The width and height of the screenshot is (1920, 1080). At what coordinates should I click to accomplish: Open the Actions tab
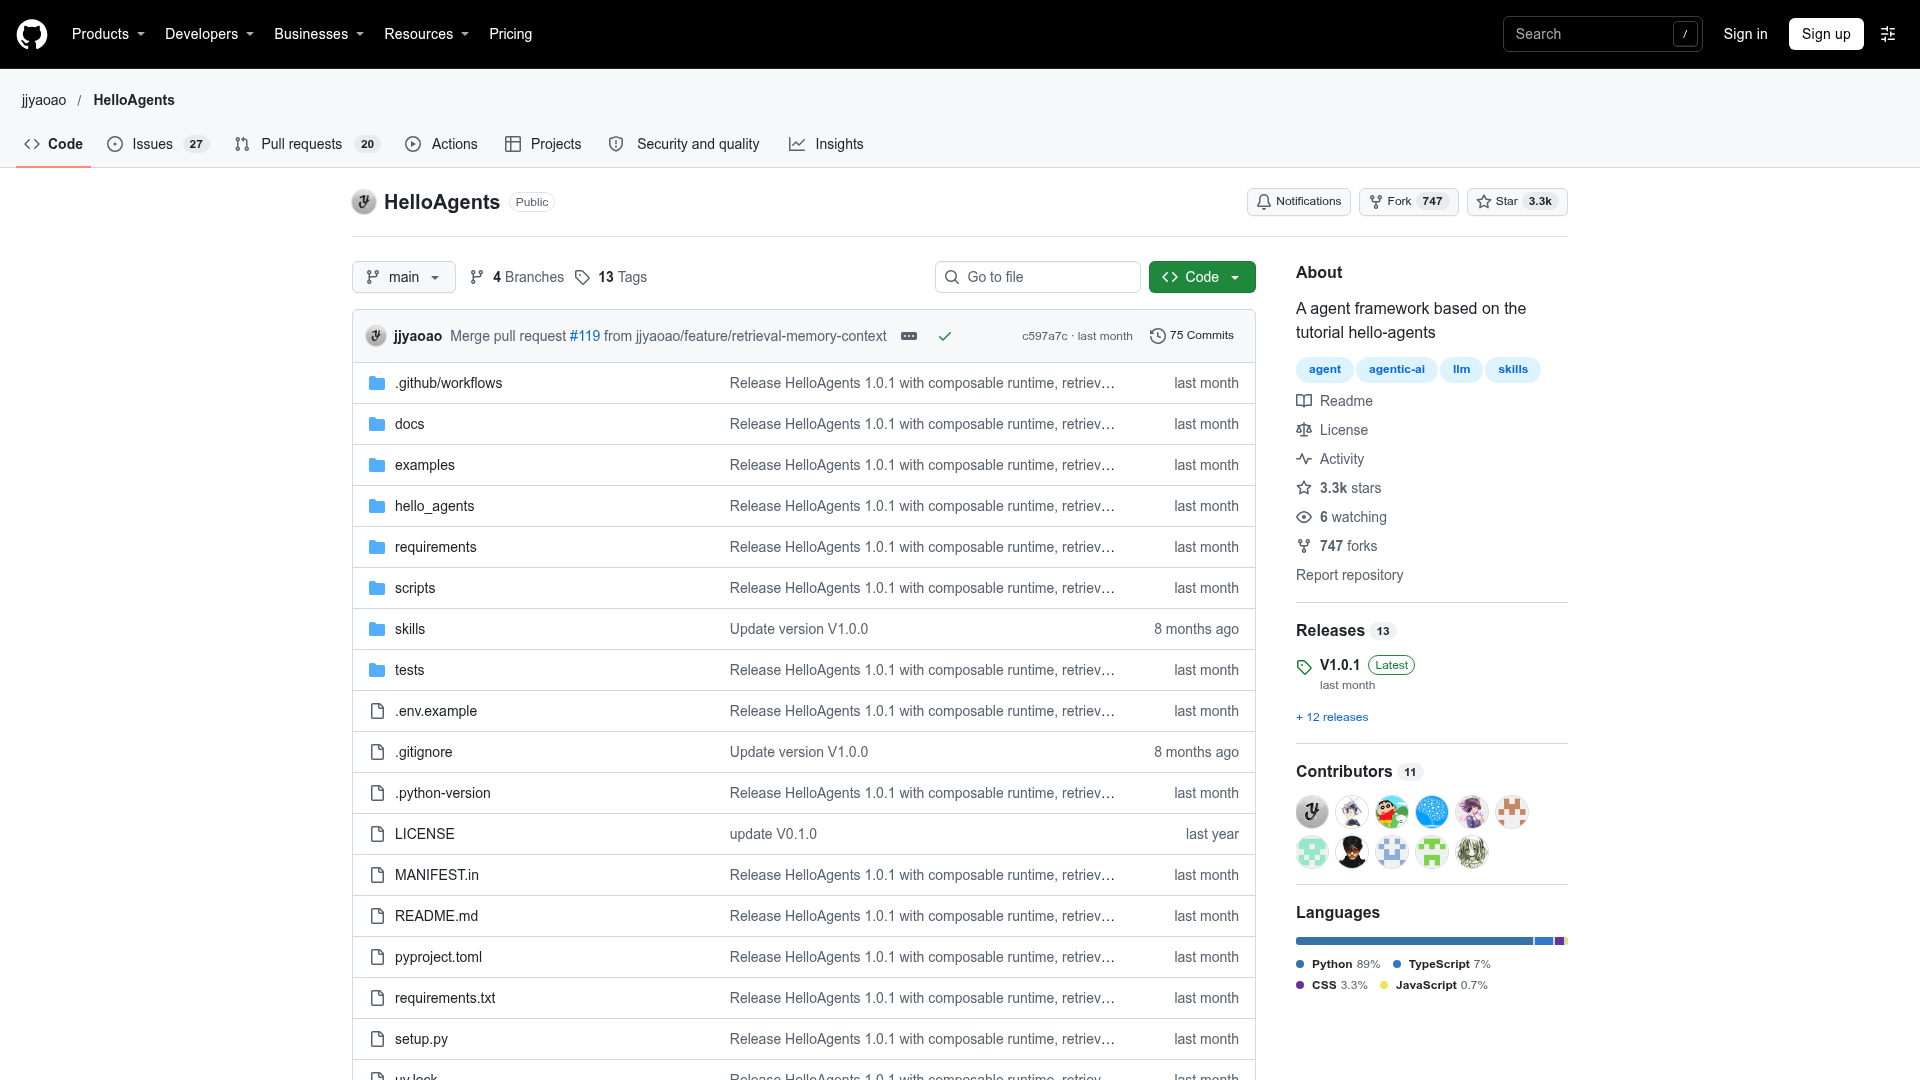click(x=441, y=144)
